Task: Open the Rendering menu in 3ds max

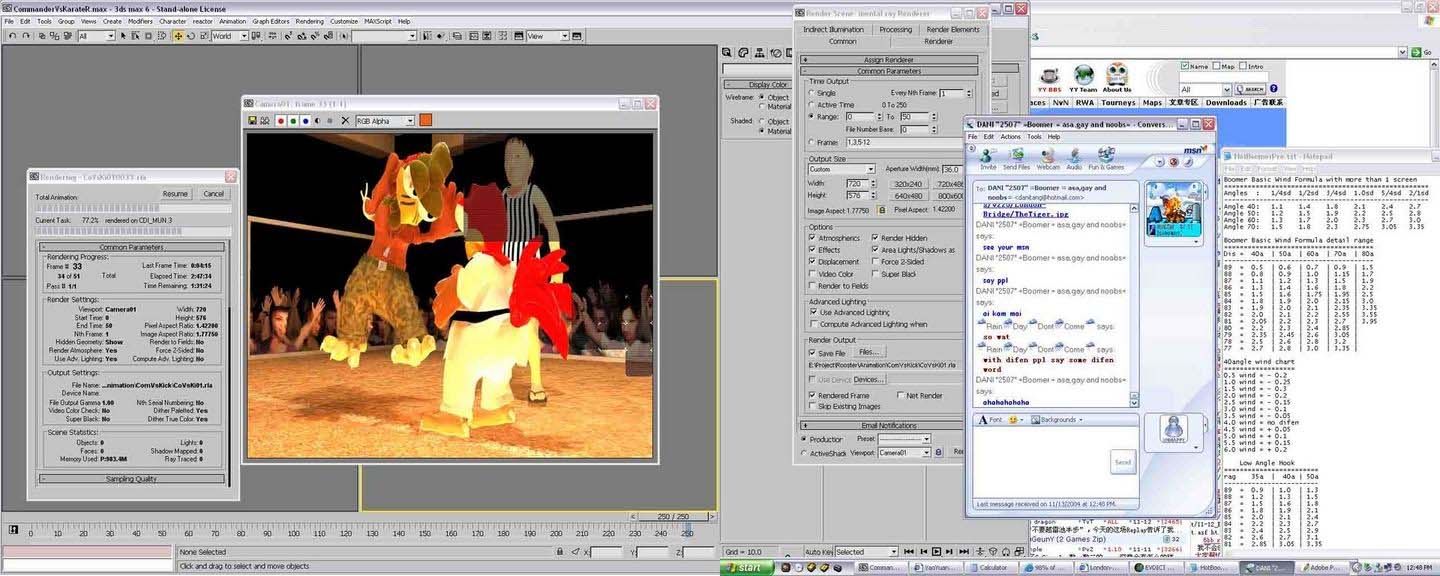Action: (309, 21)
